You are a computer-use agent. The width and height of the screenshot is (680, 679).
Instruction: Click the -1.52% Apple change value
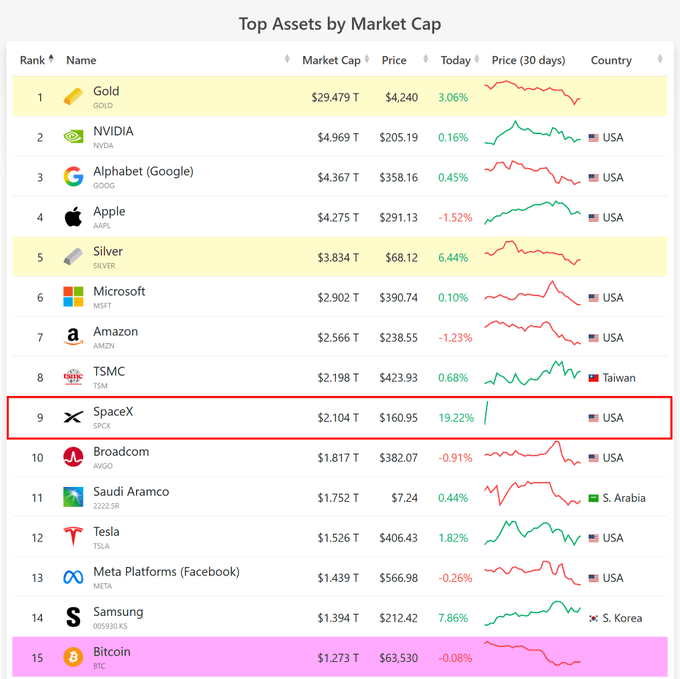tap(455, 218)
